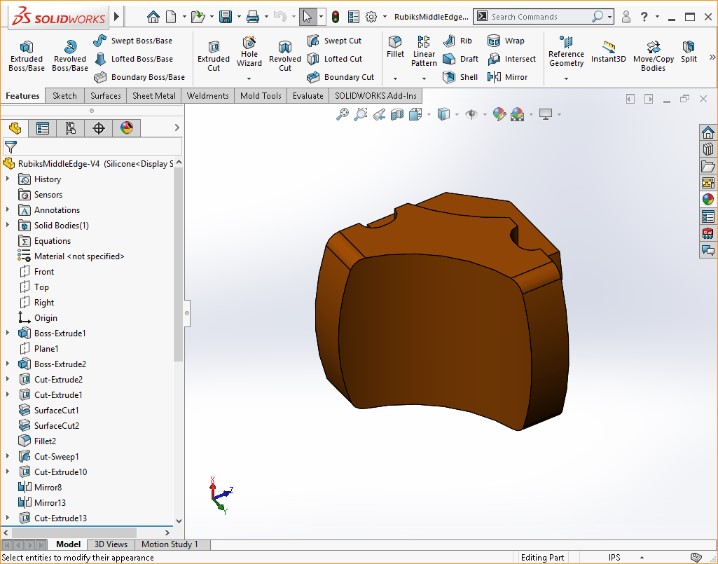This screenshot has width=718, height=564.
Task: Open the DimXpertManager tab
Action: [x=98, y=128]
